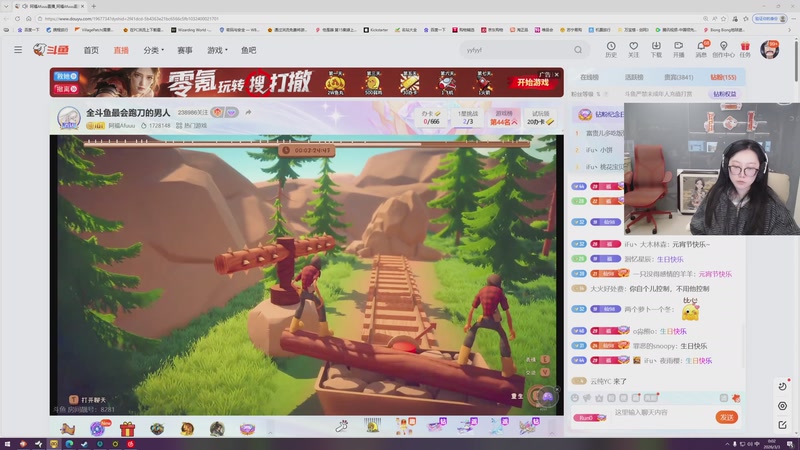Open 历史 watch history icon
800x450 pixels.
point(611,49)
